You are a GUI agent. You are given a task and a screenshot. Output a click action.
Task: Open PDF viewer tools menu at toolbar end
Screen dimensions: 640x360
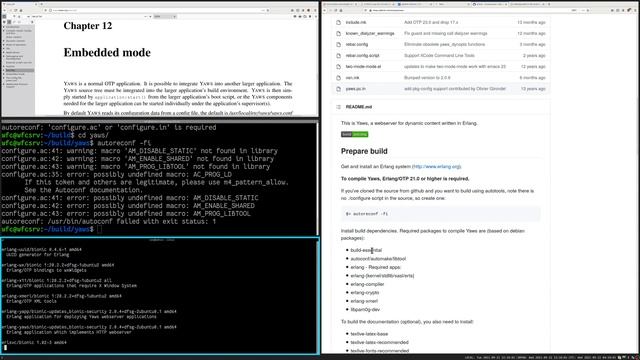coord(315,17)
